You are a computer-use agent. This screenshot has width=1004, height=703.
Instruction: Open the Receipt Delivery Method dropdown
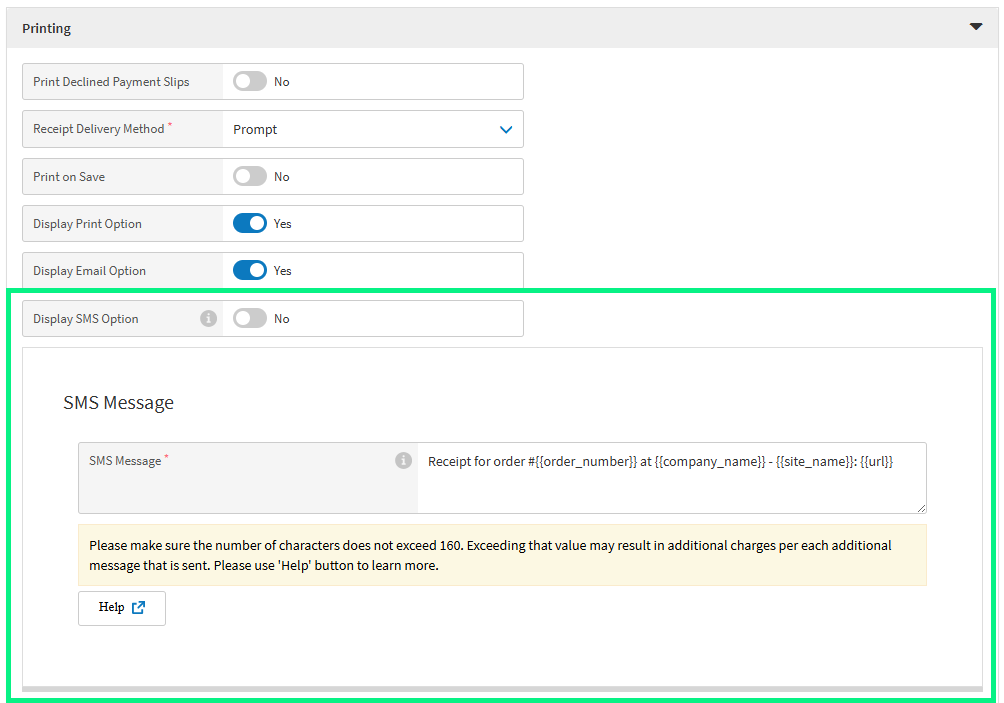(x=372, y=129)
